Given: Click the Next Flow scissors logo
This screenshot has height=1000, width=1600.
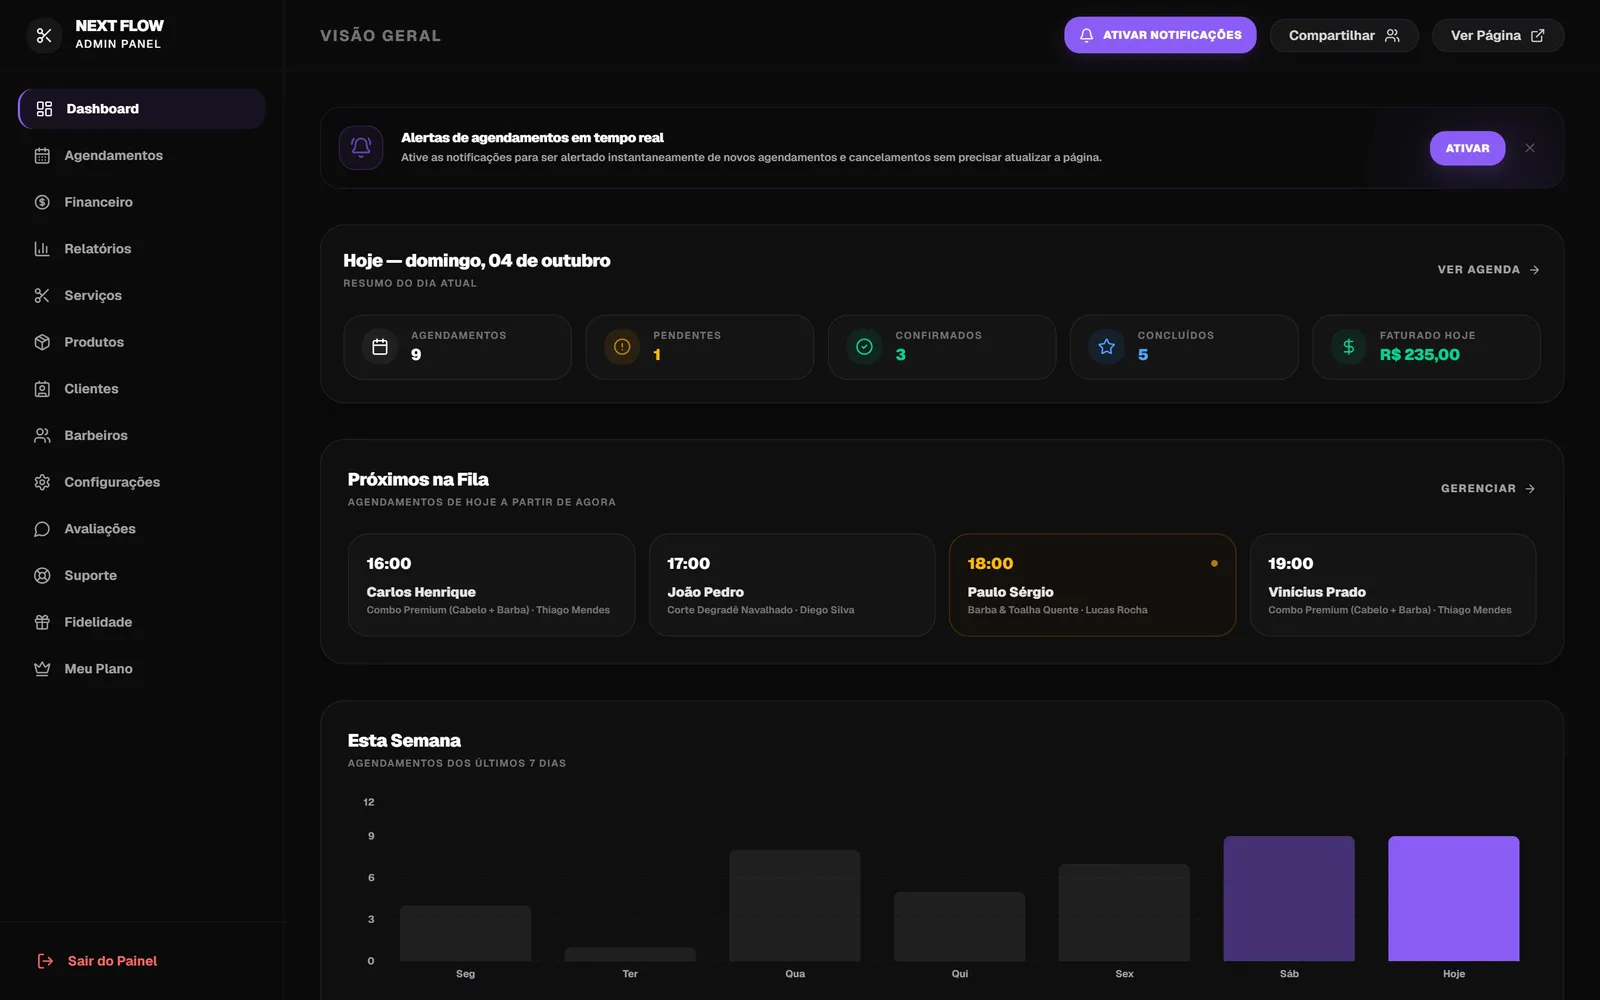Looking at the screenshot, I should click(43, 35).
